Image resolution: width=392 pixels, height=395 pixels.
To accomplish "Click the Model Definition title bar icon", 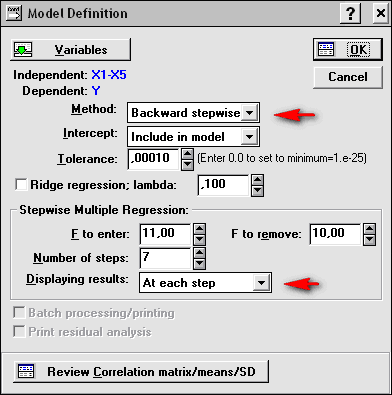I will [14, 13].
